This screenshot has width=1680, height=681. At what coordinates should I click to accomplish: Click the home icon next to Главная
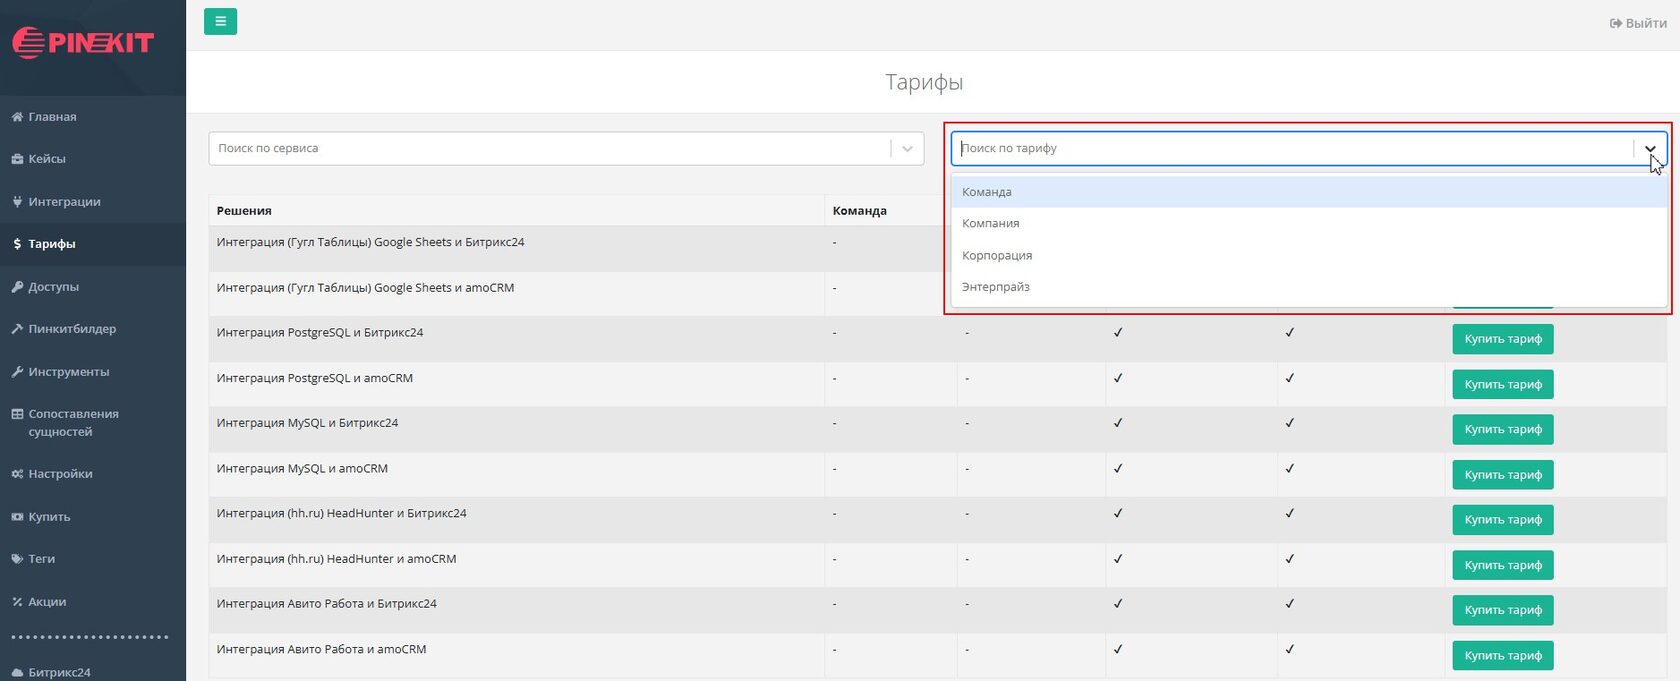pyautogui.click(x=17, y=117)
